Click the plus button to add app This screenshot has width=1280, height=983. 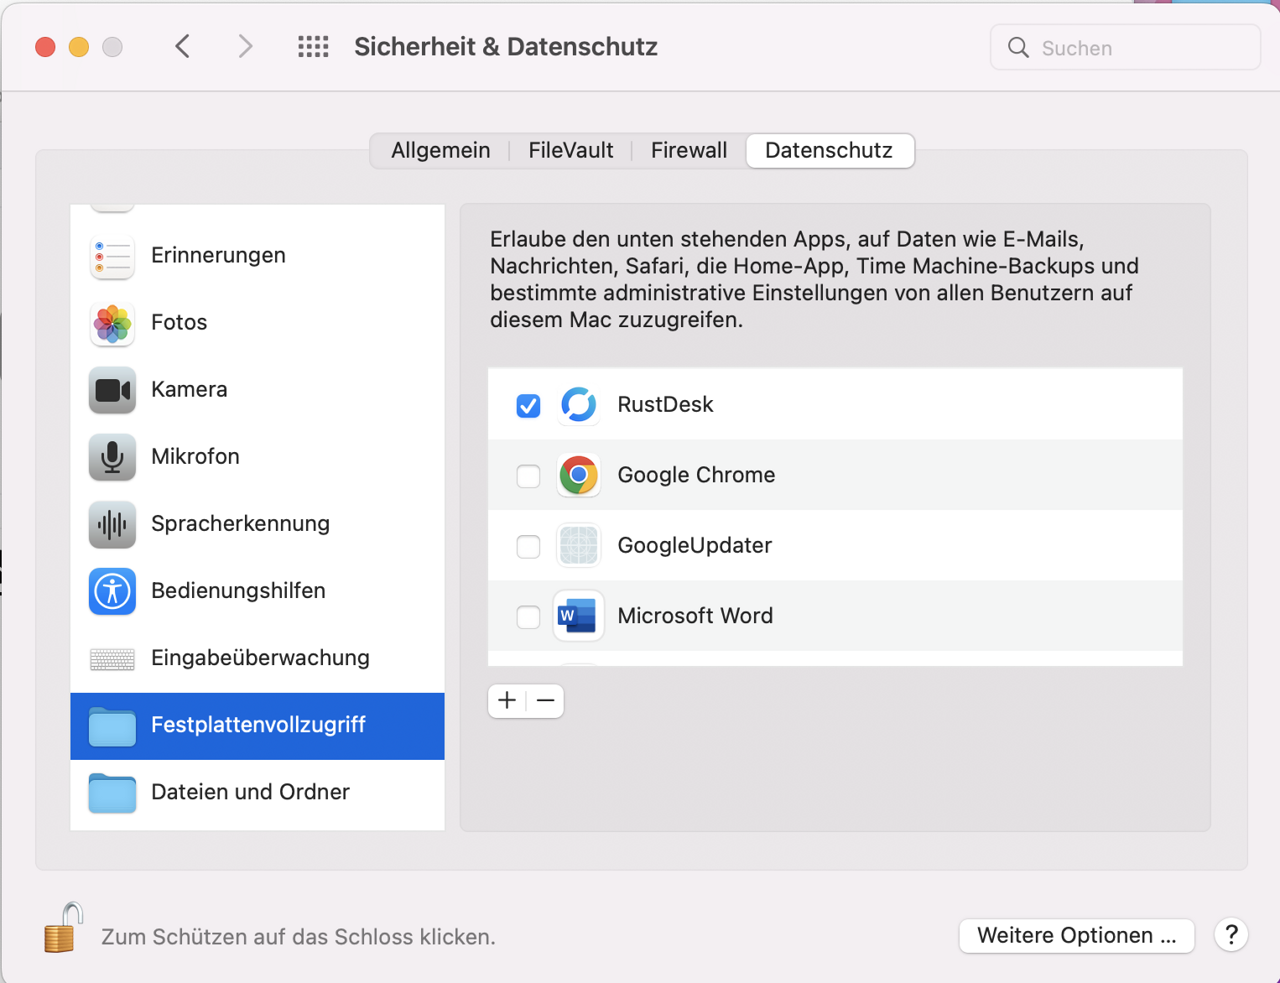pos(507,701)
